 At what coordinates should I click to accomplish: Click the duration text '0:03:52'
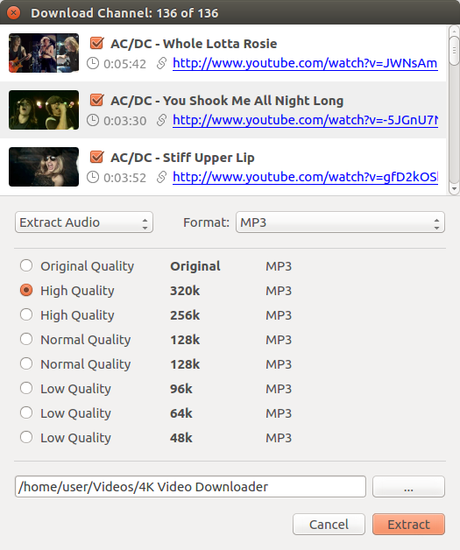(125, 178)
